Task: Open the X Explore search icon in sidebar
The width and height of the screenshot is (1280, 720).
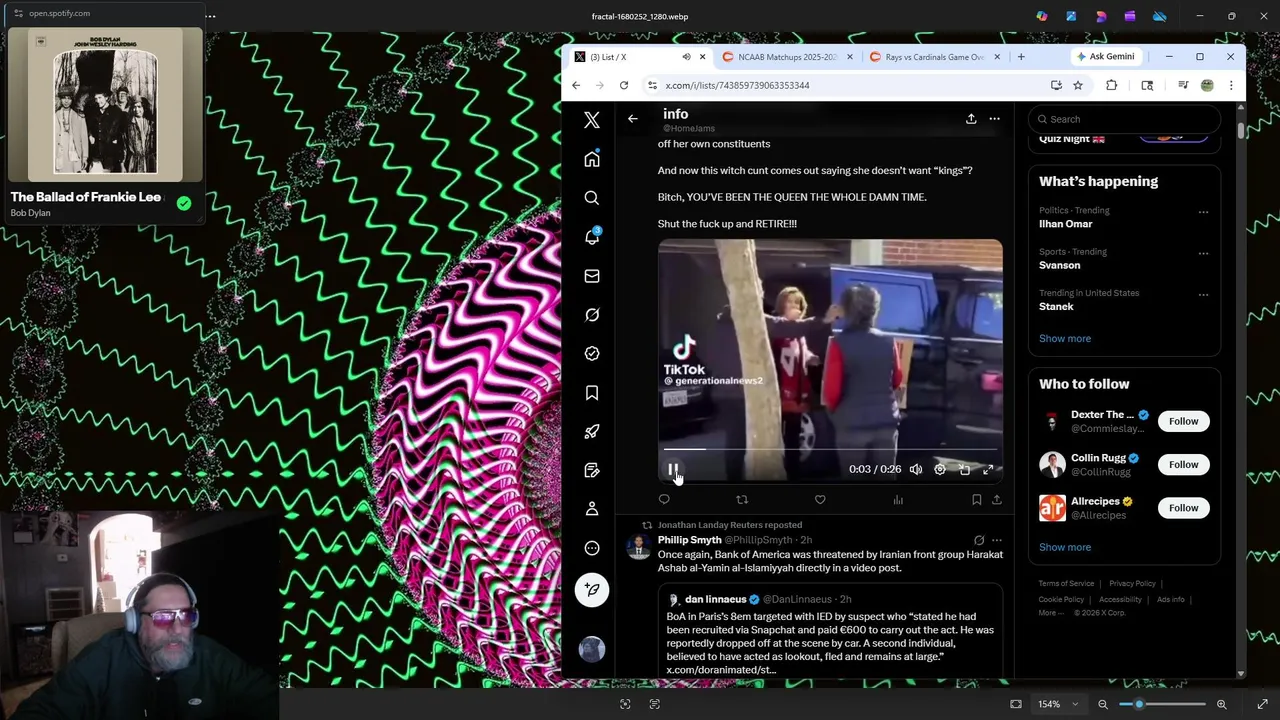Action: 592,198
